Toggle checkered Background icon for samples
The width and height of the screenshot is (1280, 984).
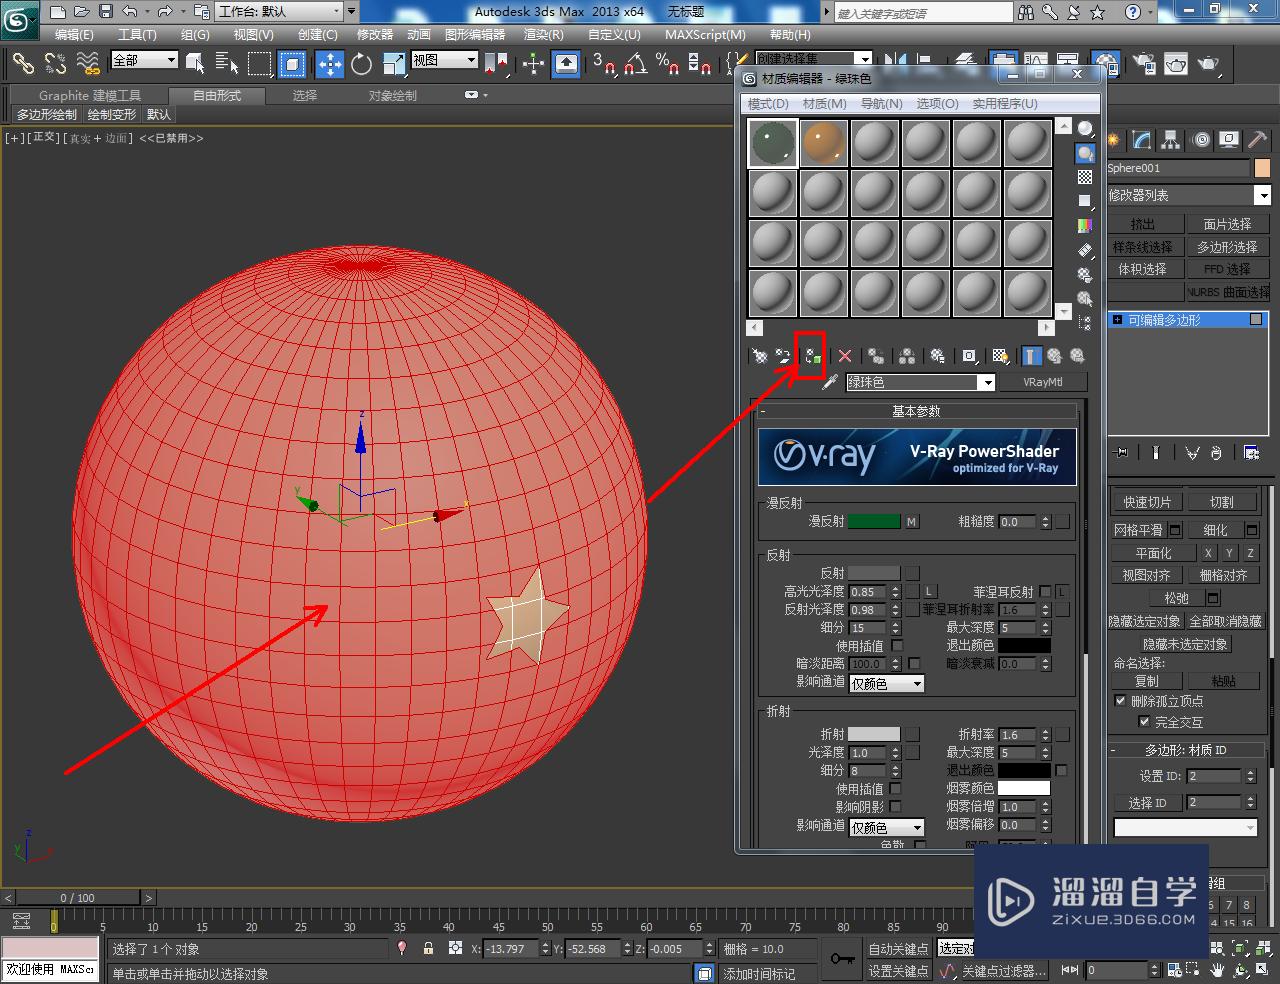click(1085, 177)
